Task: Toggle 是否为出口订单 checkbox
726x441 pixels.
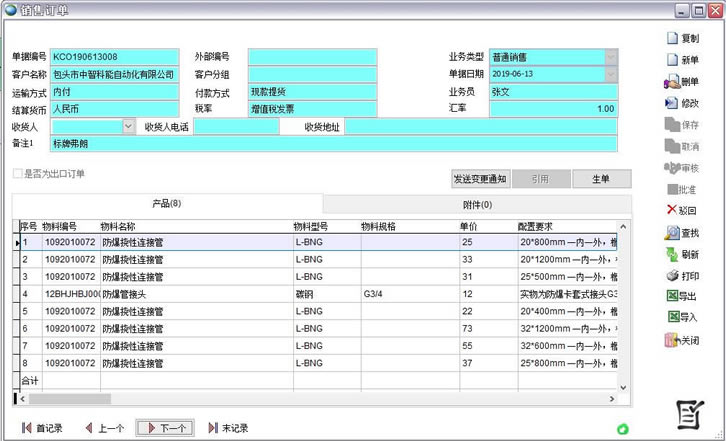Action: tap(18, 174)
